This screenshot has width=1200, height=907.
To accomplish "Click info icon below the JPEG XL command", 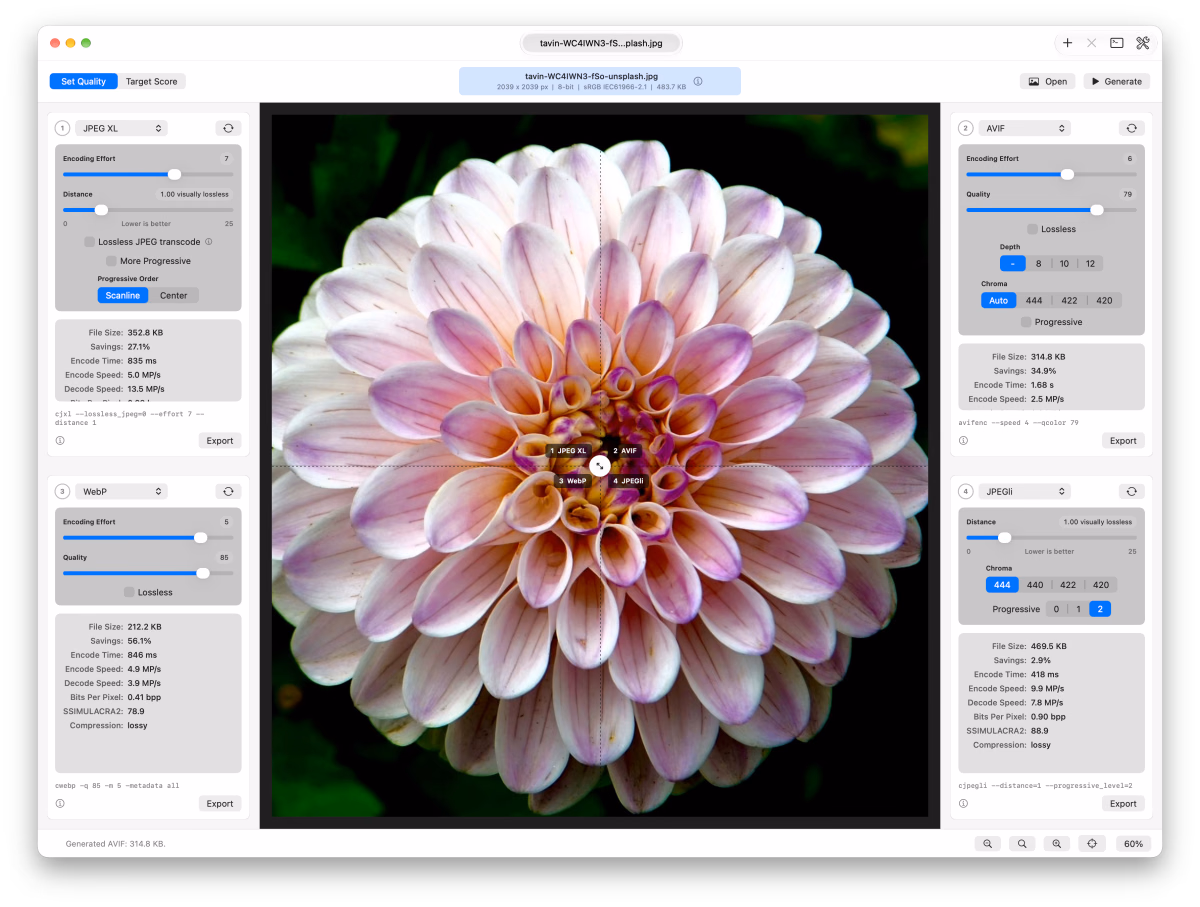I will pyautogui.click(x=60, y=440).
